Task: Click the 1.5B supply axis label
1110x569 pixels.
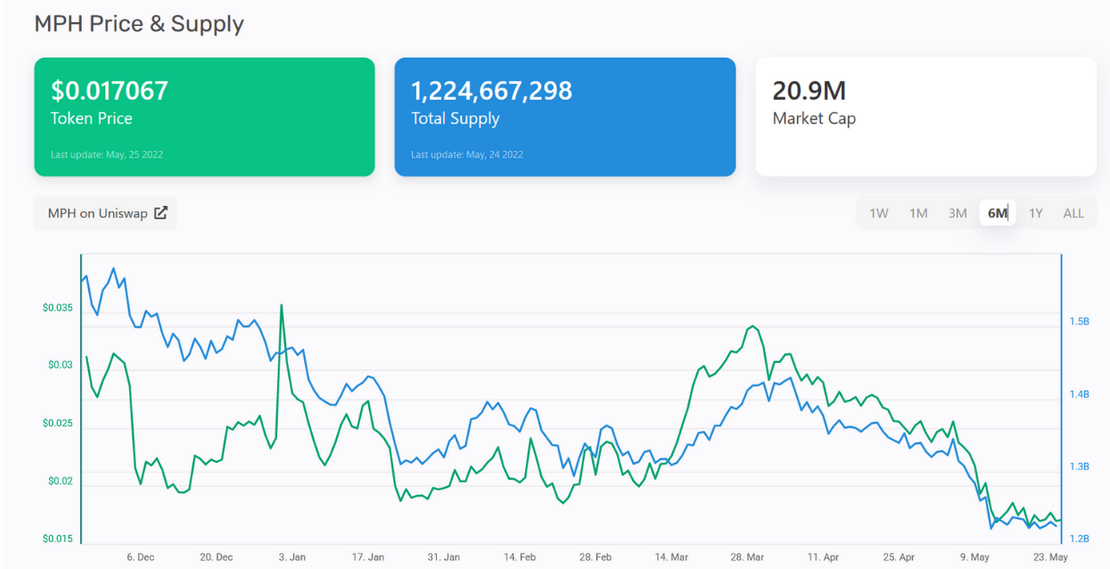Action: [x=1078, y=321]
